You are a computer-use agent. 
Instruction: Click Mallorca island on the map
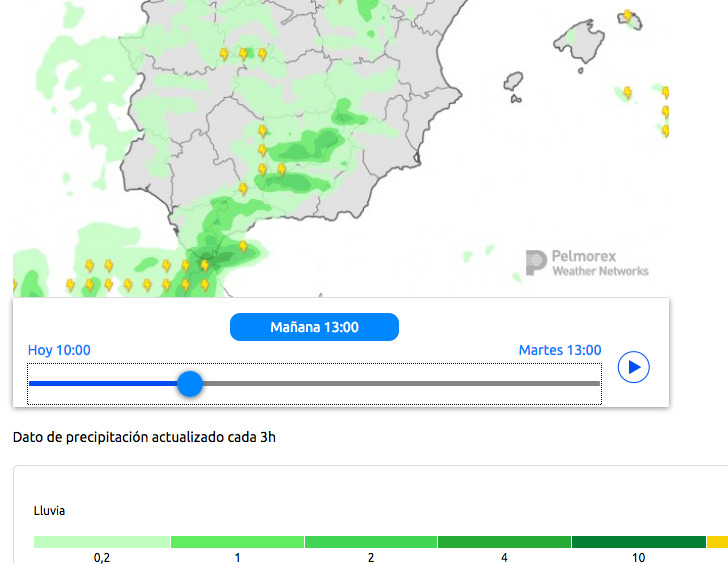coord(579,41)
